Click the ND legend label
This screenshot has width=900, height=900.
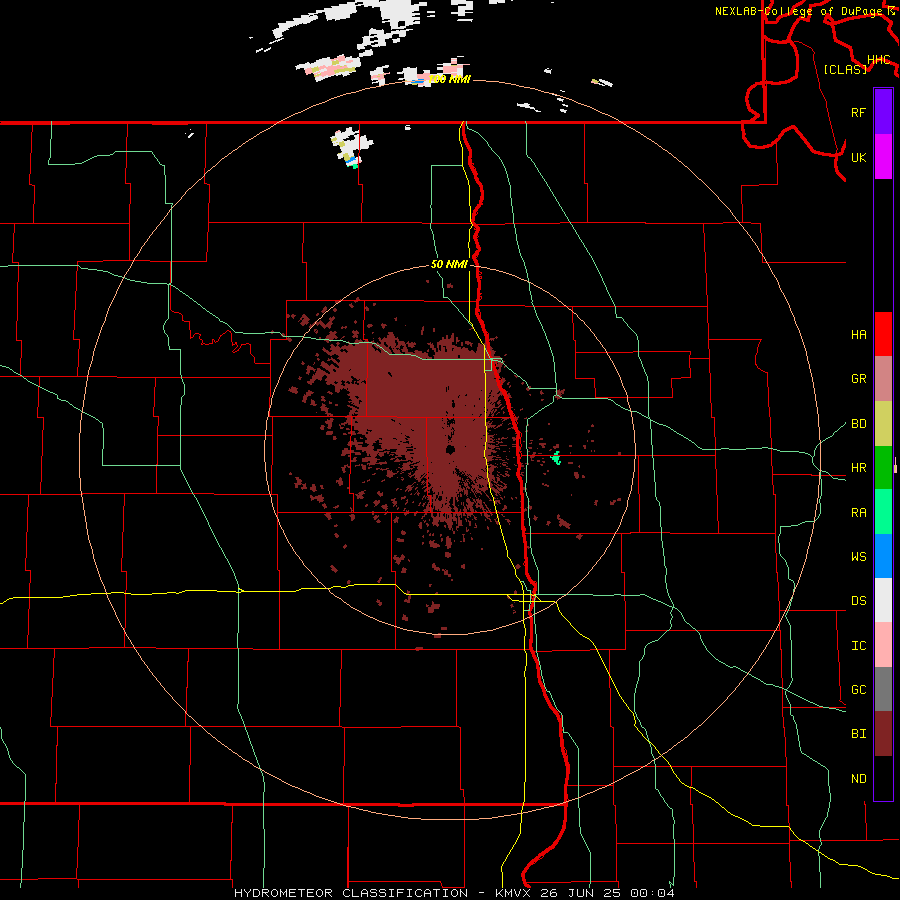858,778
